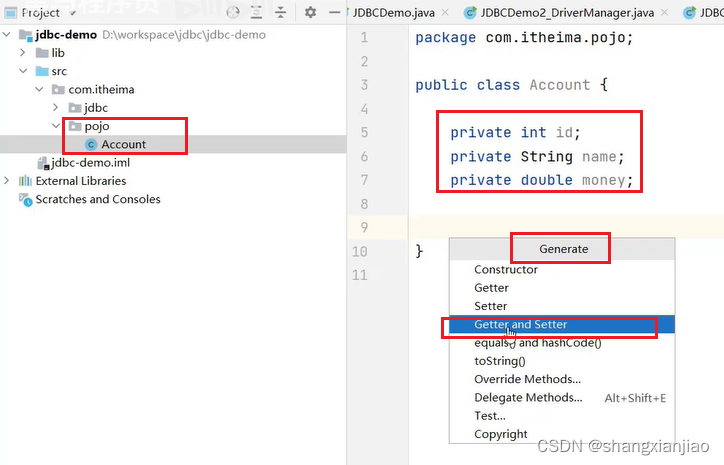
Task: Click the 'private String name;' line
Action: [x=537, y=157]
